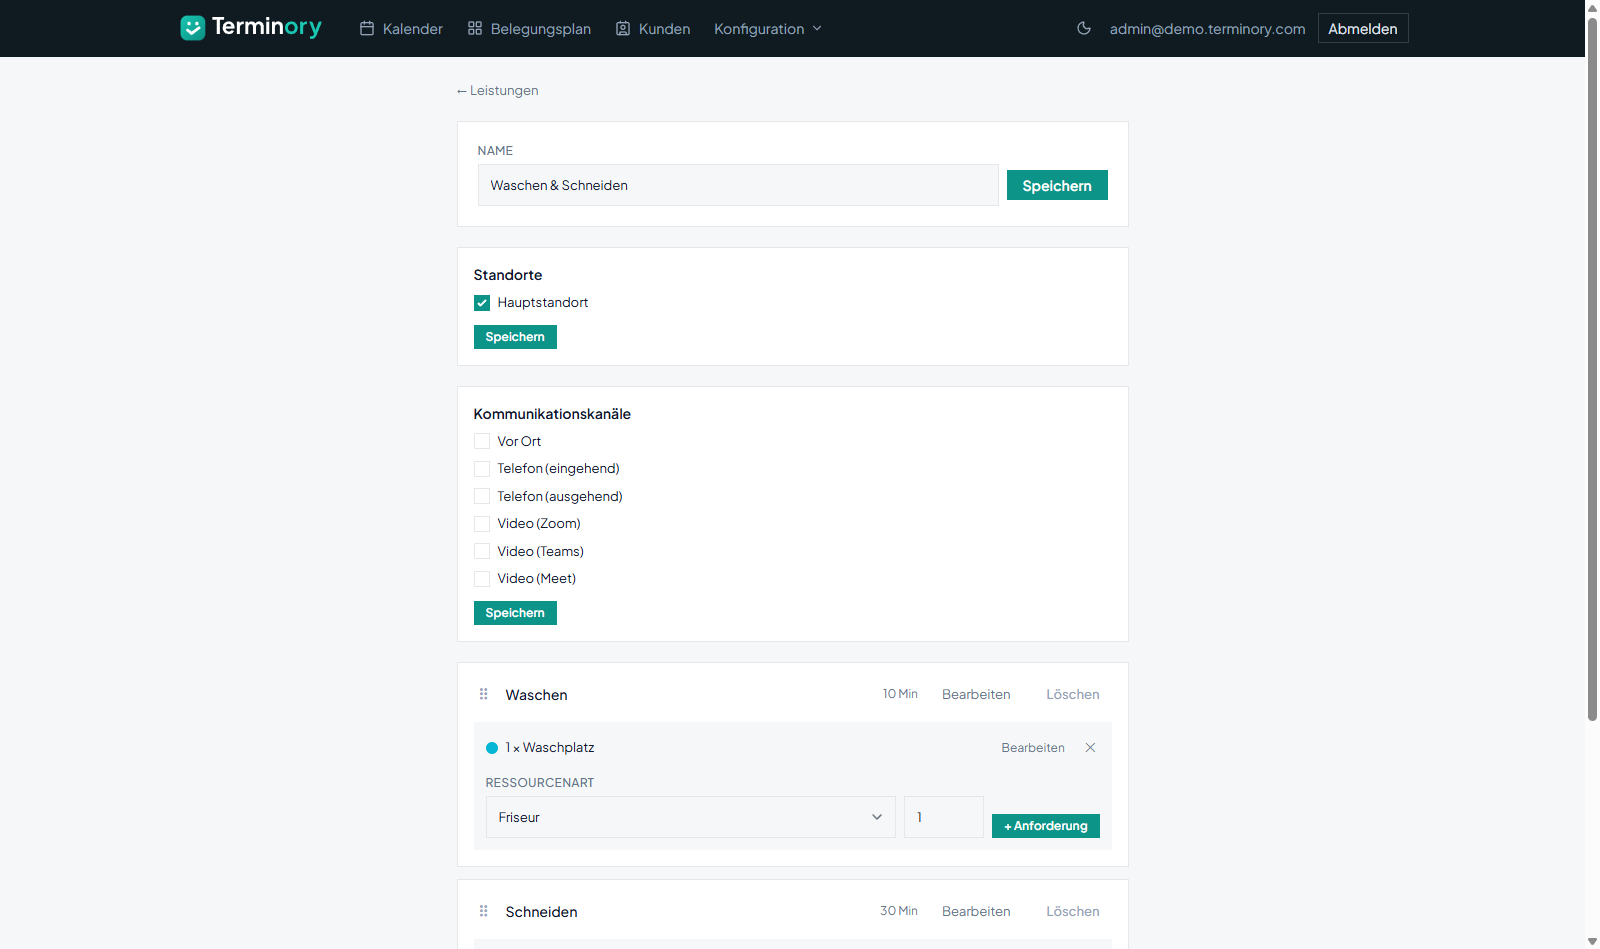The image size is (1600, 949).
Task: Enable the Video (Zoom) checkbox
Action: (482, 524)
